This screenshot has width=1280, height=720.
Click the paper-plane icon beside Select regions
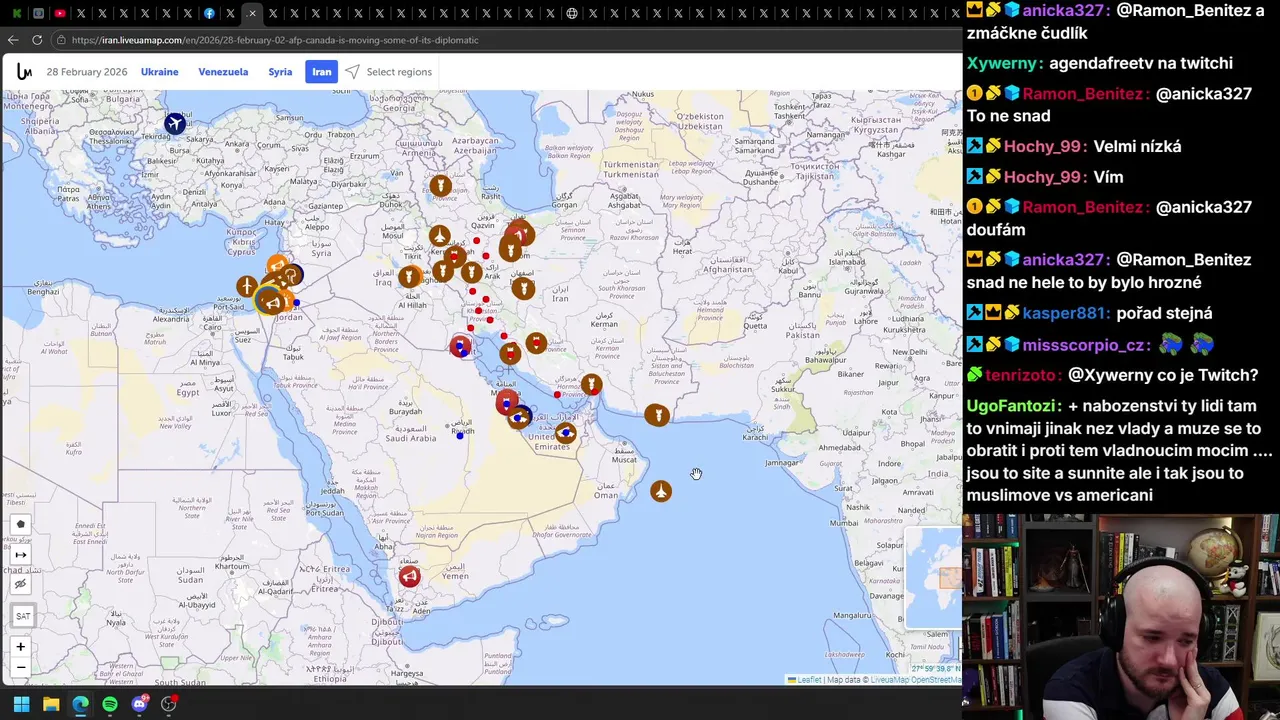[352, 72]
